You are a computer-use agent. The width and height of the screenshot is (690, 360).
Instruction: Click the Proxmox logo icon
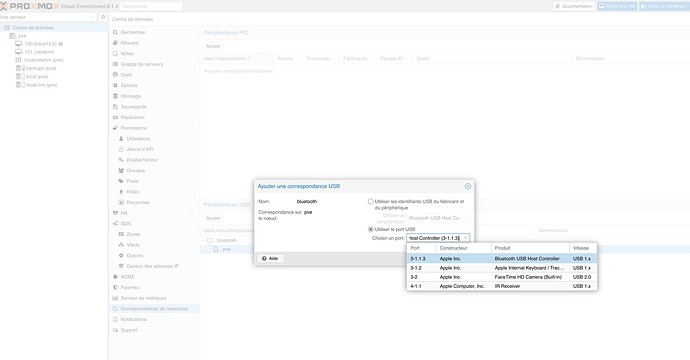(x=4, y=6)
